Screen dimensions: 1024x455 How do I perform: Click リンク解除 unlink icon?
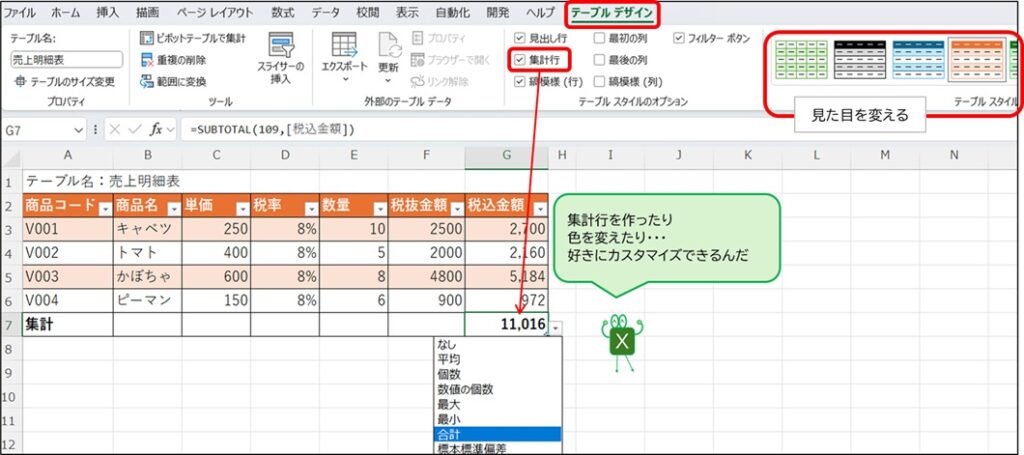pyautogui.click(x=417, y=82)
